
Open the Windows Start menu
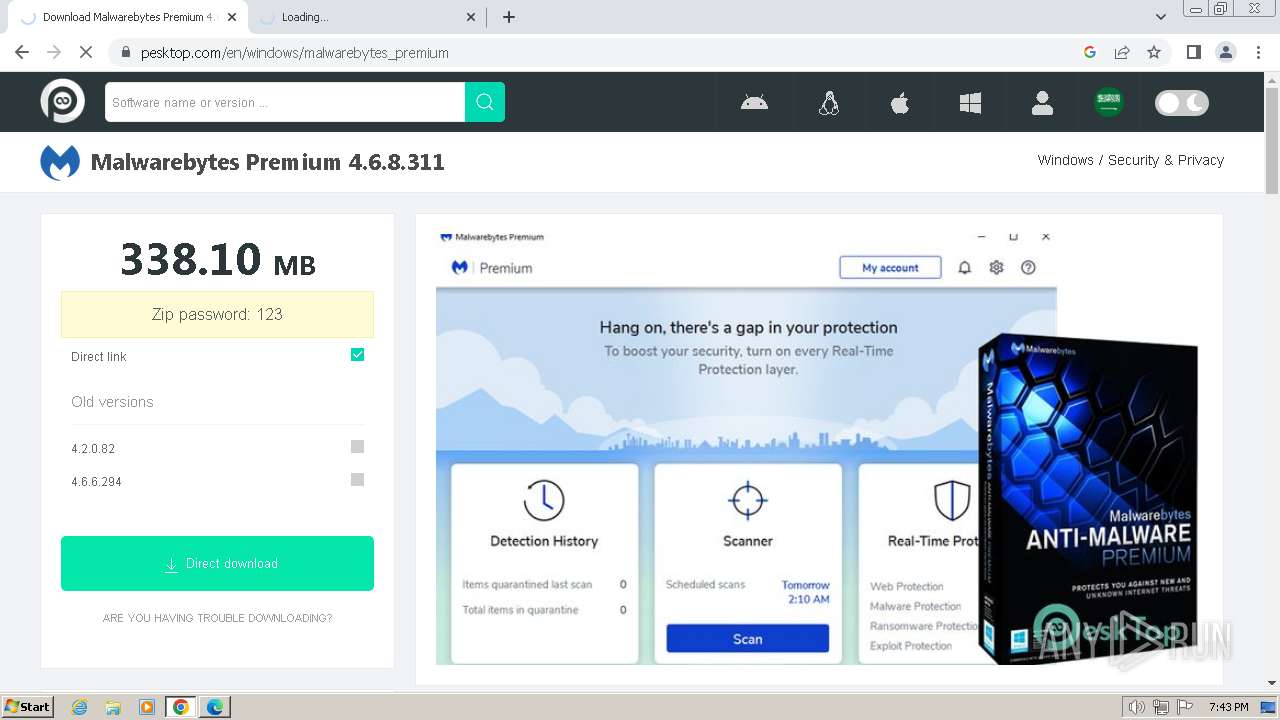28,706
